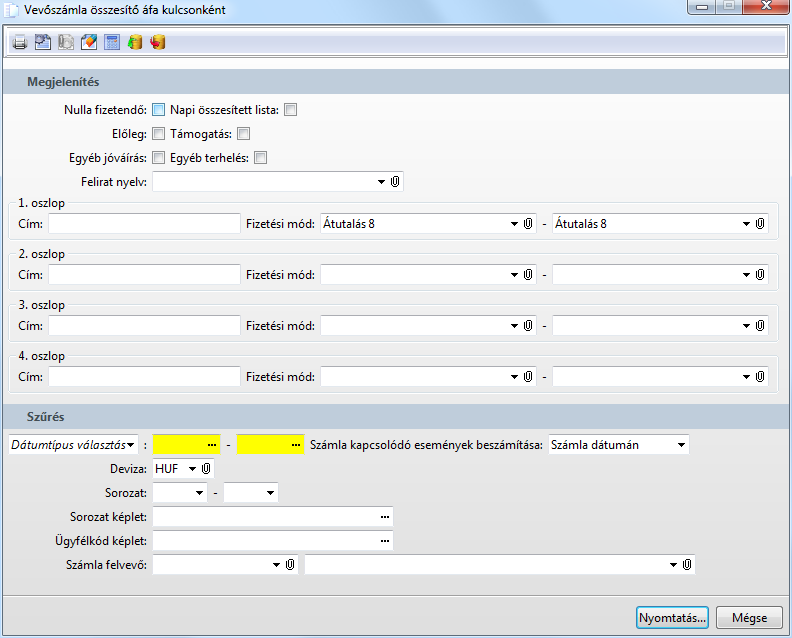Image resolution: width=792 pixels, height=638 pixels.
Task: Open ellipsis picker of first yellow date field
Action: pos(212,445)
